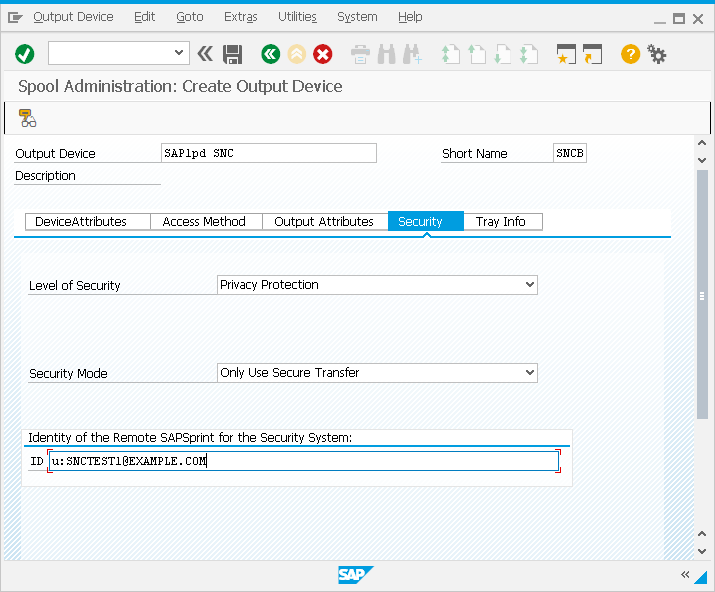Click the upper scroll down arrow
Screen dimensions: 715x592
[702, 160]
